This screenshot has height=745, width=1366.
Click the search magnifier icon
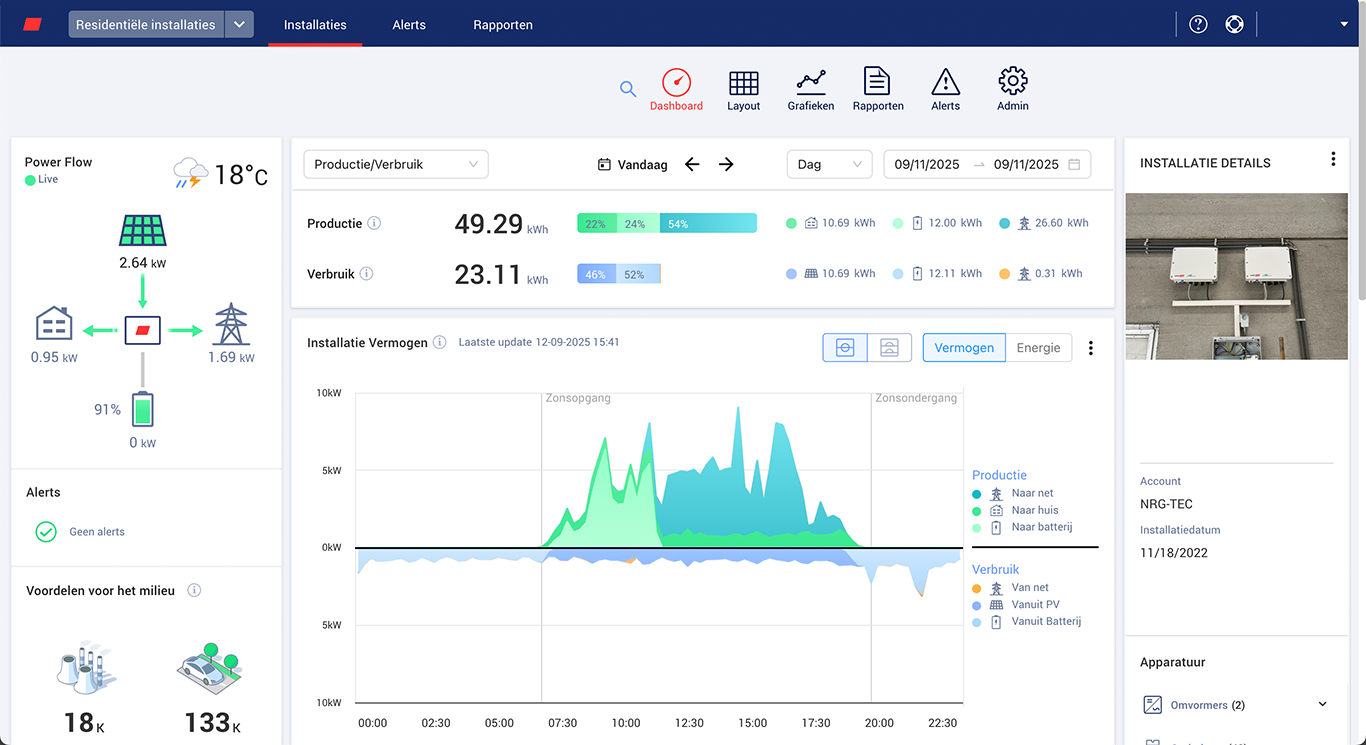628,88
